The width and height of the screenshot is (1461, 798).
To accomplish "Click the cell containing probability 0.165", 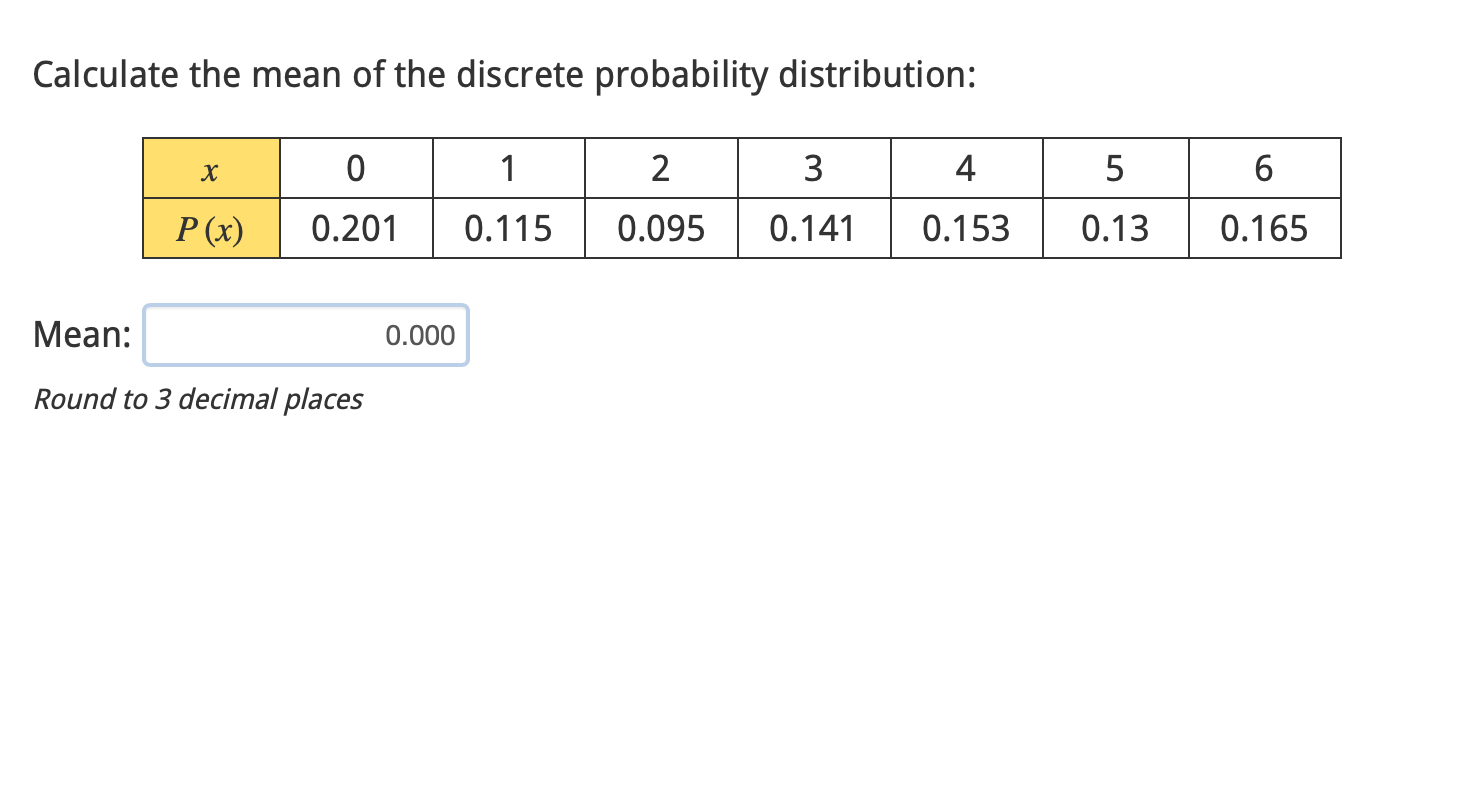I will (x=1264, y=227).
